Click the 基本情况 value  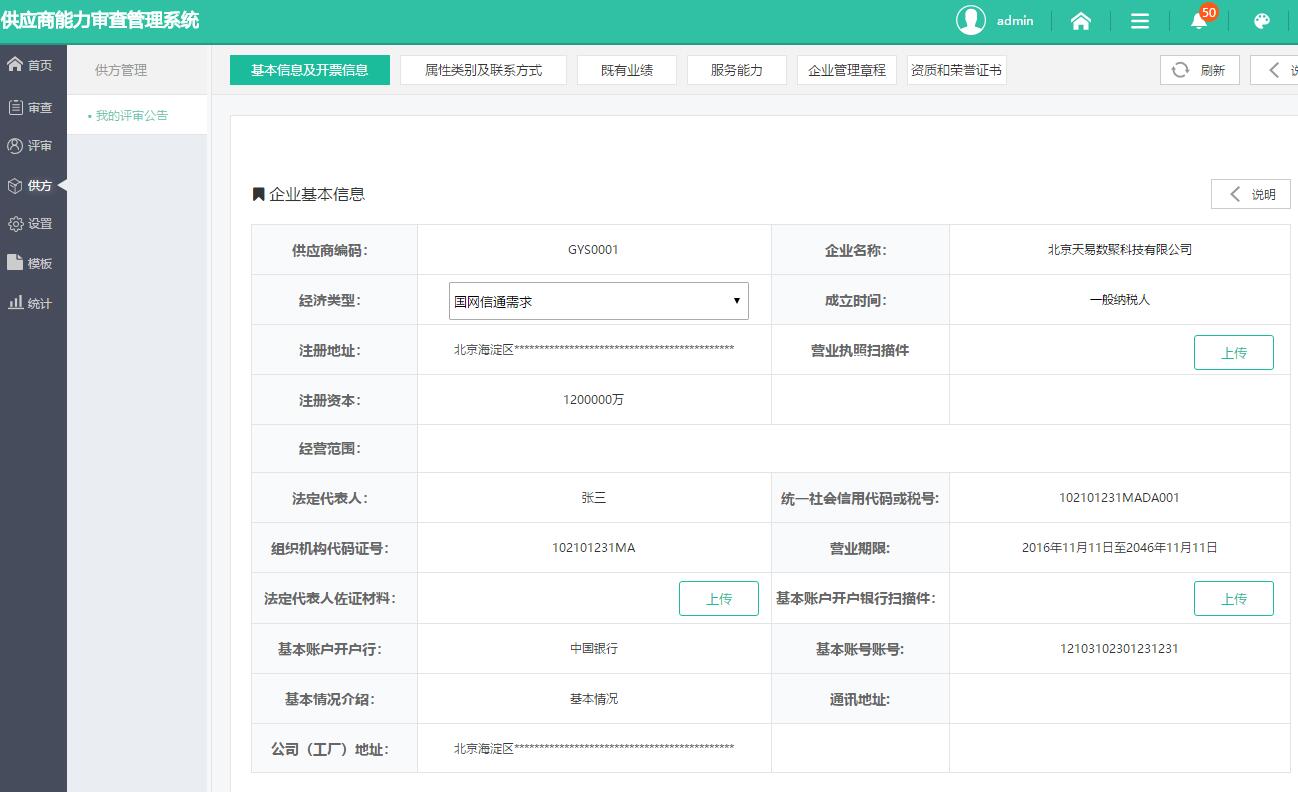594,698
